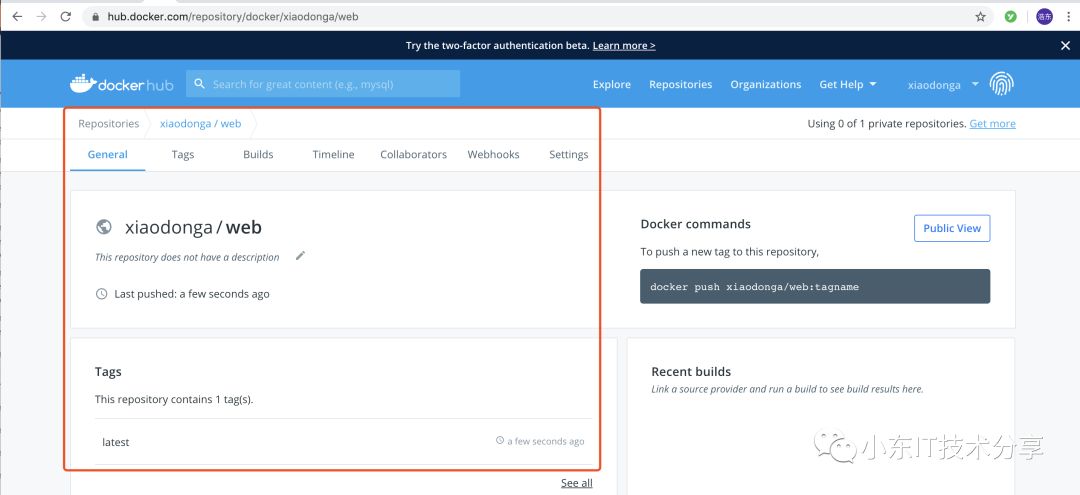Click the search magnifier icon

pos(200,83)
